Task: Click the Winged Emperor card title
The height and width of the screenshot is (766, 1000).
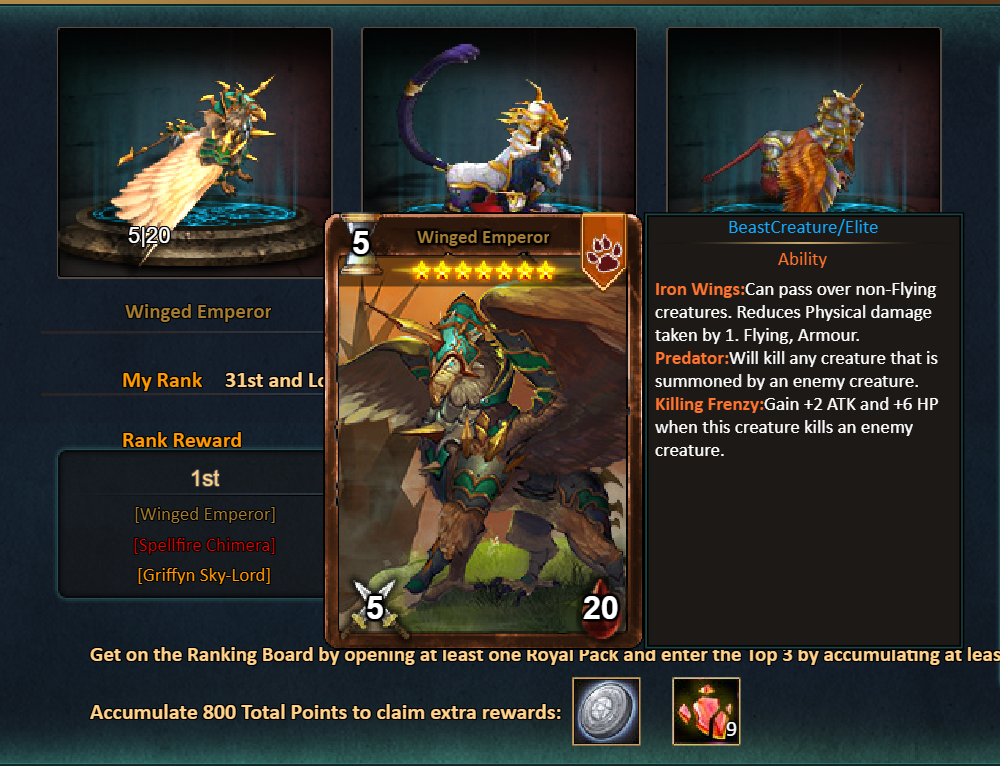Action: [483, 237]
